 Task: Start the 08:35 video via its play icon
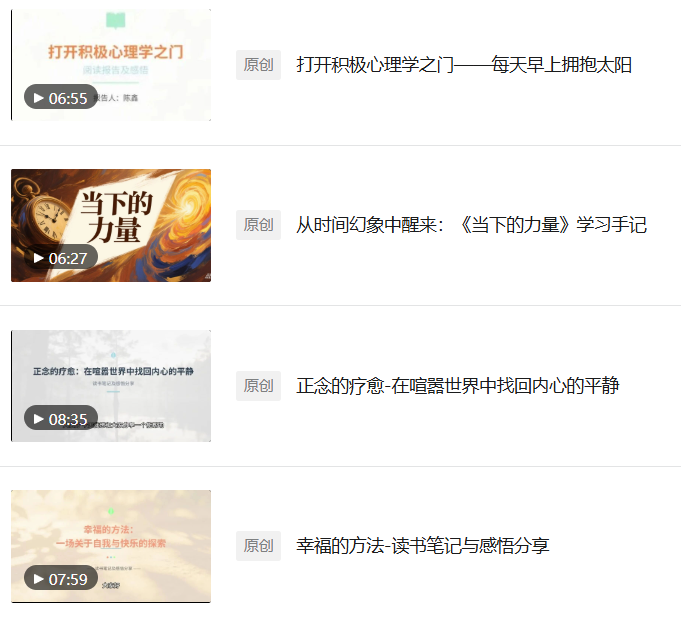pos(39,419)
